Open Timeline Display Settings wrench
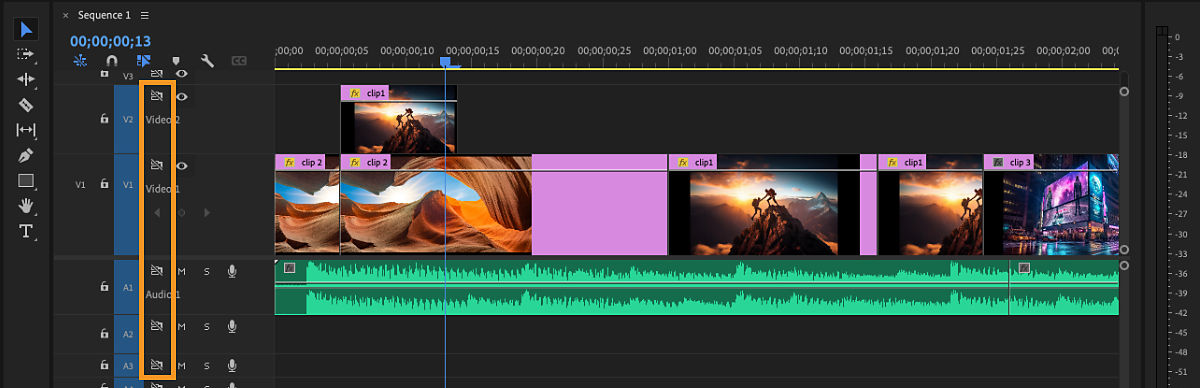The height and width of the screenshot is (388, 1200). 208,61
